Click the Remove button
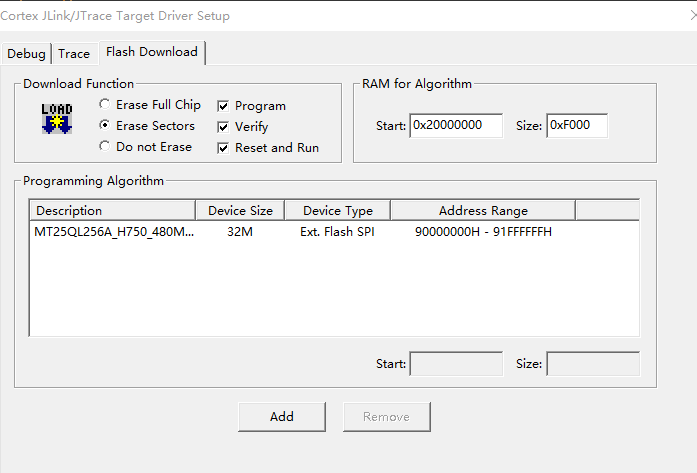The width and height of the screenshot is (697, 473). pyautogui.click(x=386, y=416)
